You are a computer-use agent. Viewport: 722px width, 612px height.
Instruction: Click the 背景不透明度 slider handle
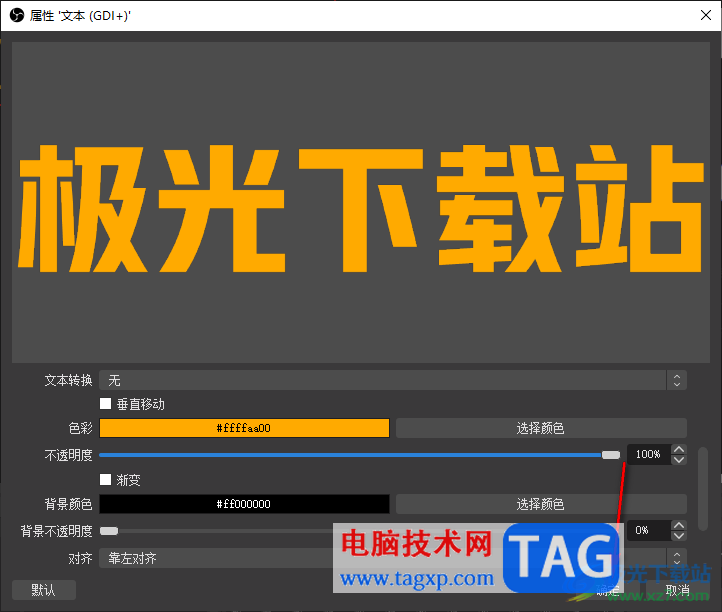pyautogui.click(x=109, y=531)
